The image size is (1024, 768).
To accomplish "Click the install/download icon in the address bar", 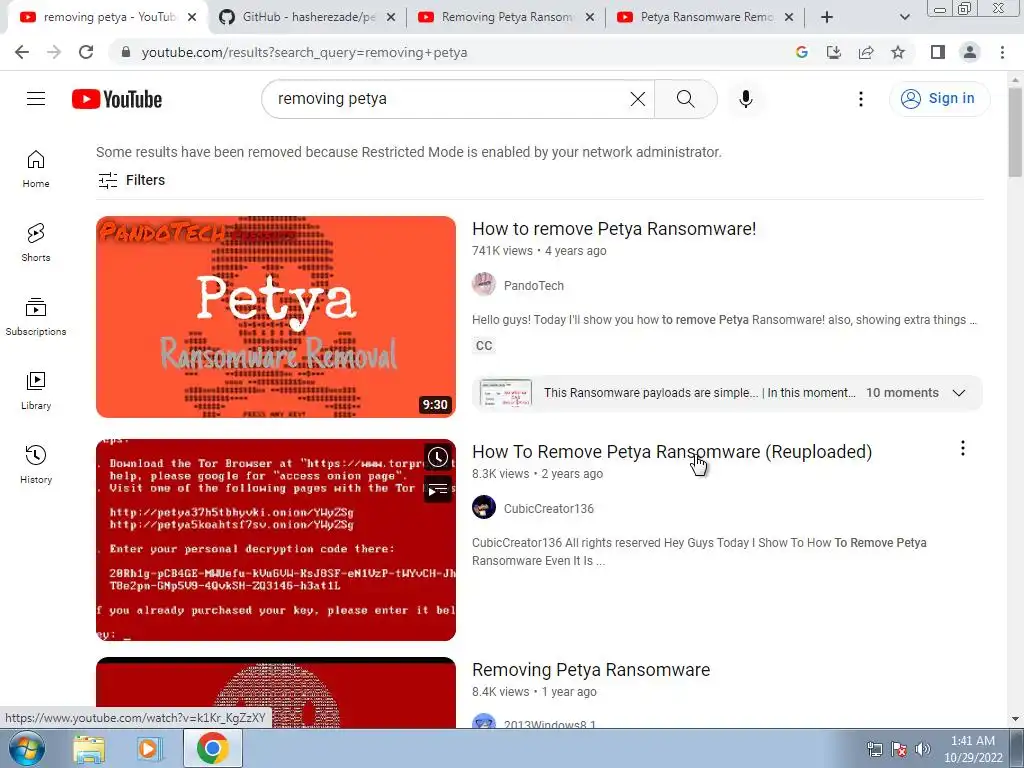I will click(x=834, y=52).
